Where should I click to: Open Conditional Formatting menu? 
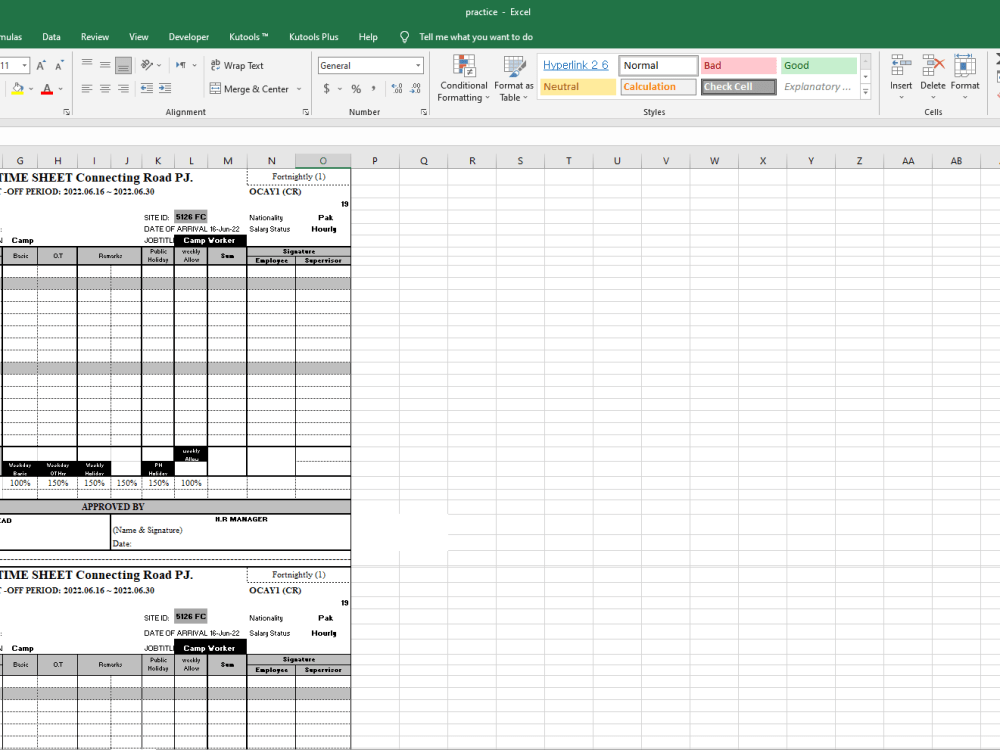464,78
